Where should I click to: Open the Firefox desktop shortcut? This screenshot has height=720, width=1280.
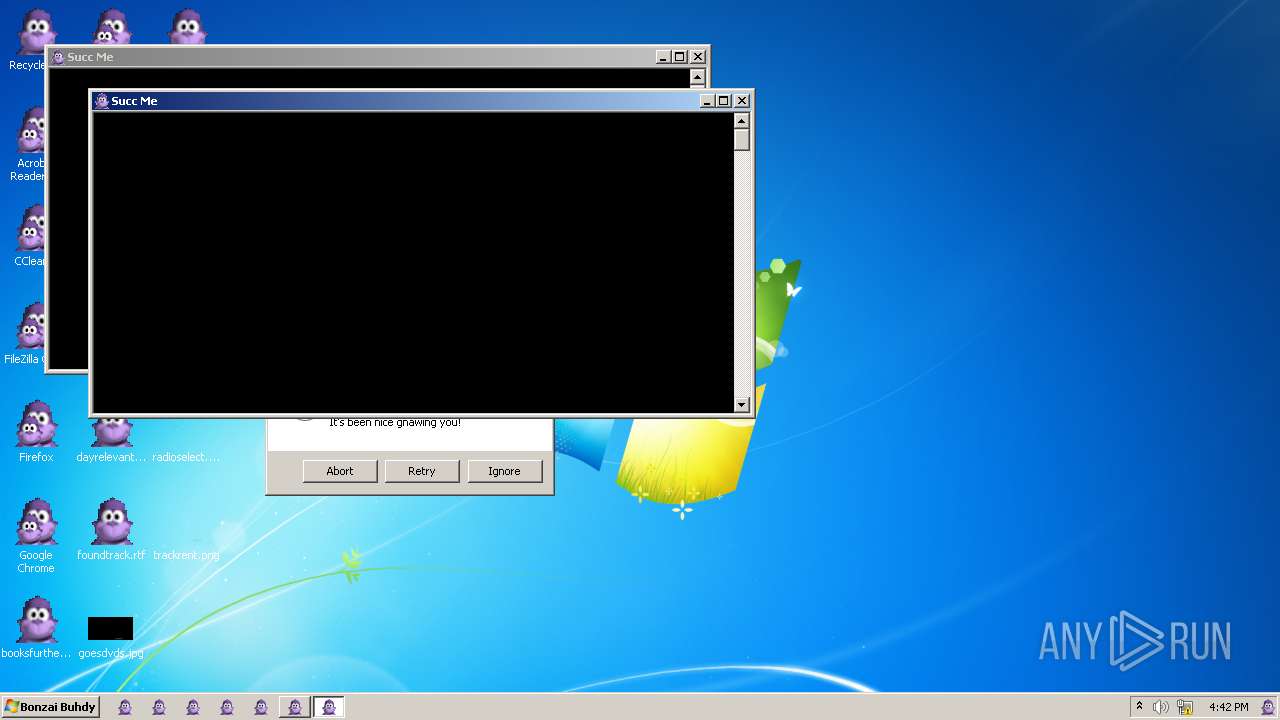[x=36, y=432]
